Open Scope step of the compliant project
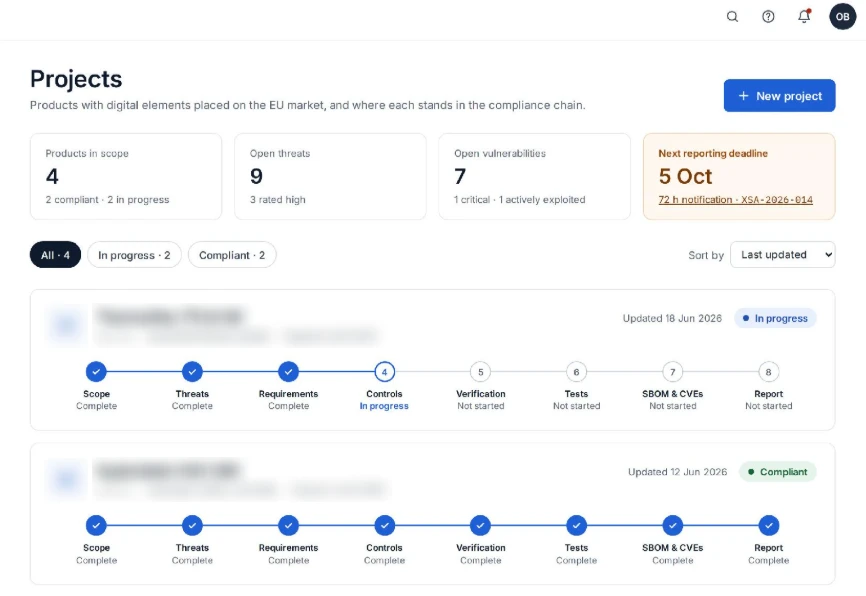Screen dimensions: 866x596 [x=96, y=525]
